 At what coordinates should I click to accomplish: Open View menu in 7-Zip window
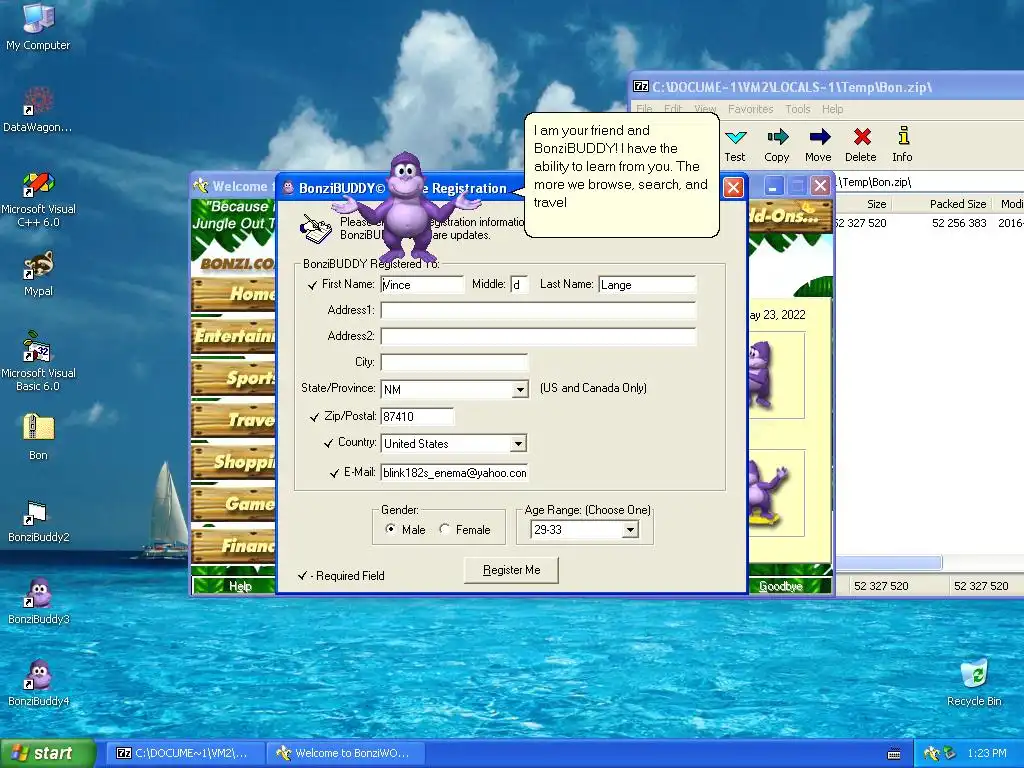coord(705,109)
